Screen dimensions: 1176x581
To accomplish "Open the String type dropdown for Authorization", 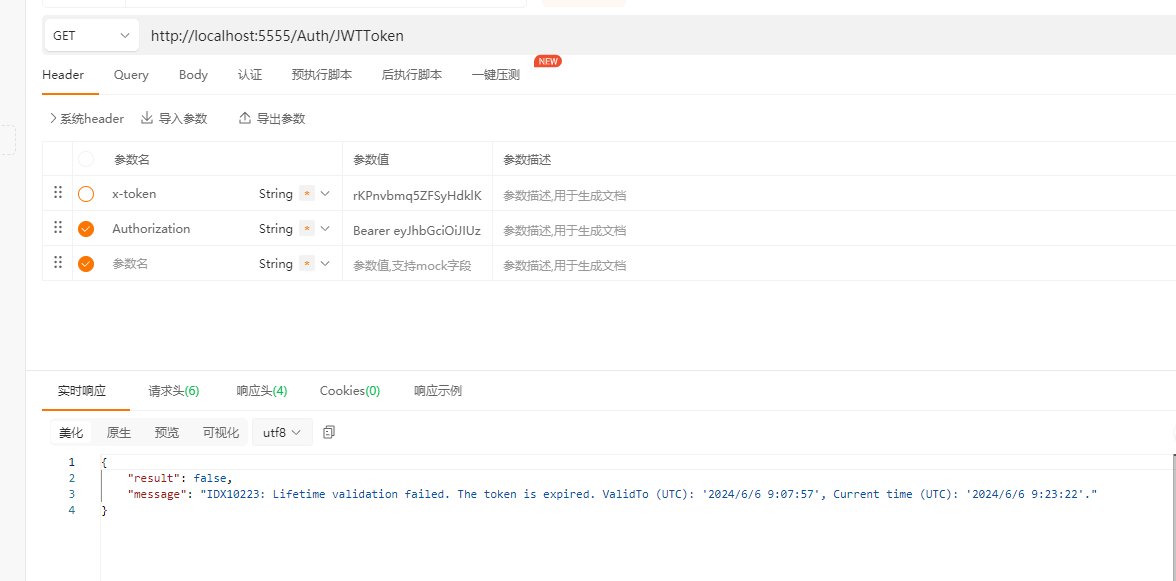I will 325,229.
